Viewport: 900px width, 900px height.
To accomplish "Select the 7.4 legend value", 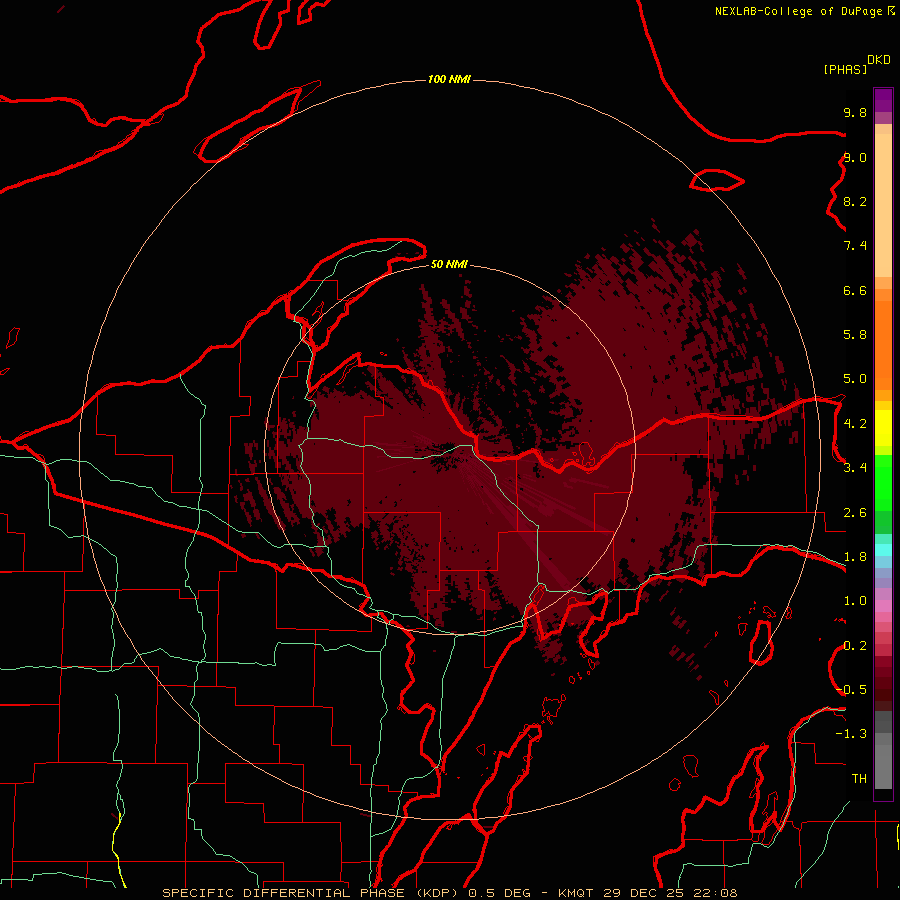I will click(x=855, y=246).
